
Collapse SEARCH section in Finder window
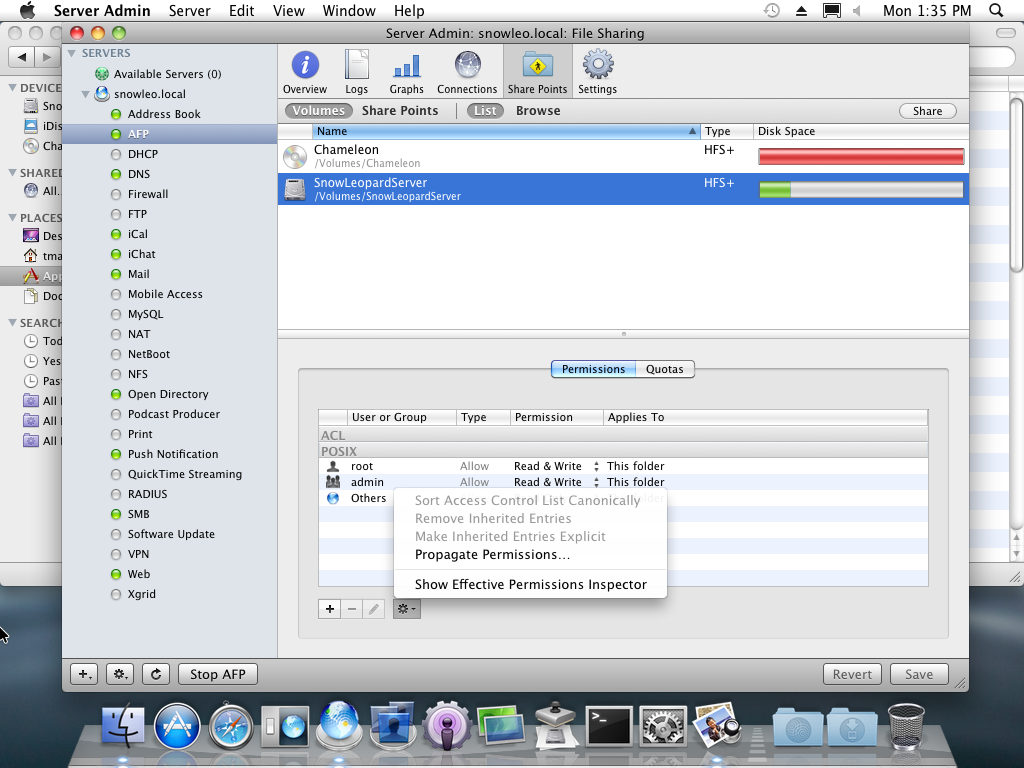(12, 323)
